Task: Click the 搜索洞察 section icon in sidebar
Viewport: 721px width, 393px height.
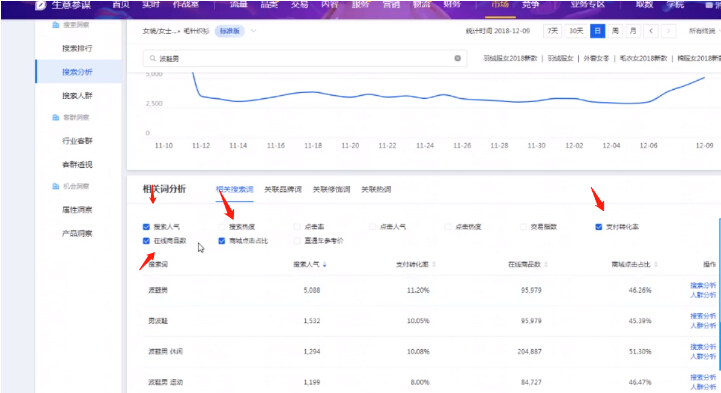Action: pyautogui.click(x=56, y=25)
